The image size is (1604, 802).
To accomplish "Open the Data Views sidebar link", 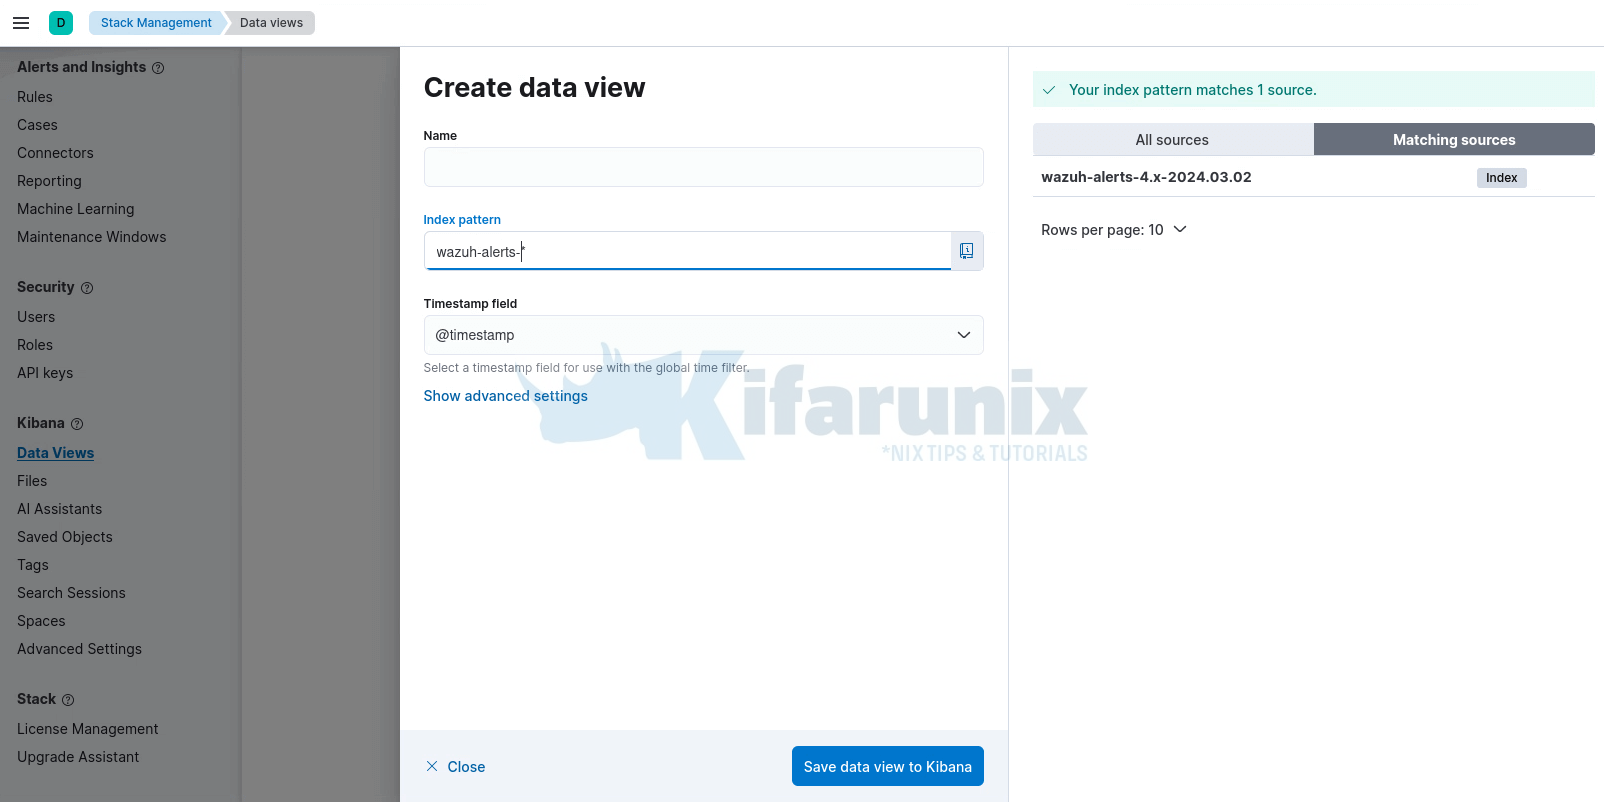I will tap(56, 453).
